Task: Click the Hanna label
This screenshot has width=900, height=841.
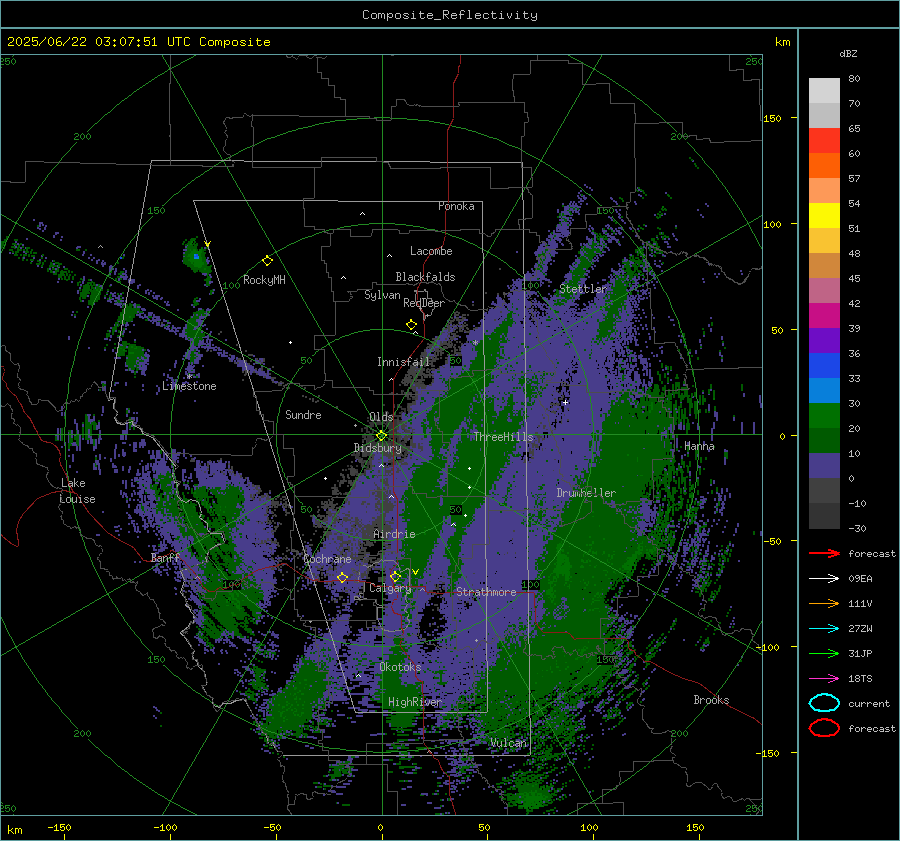Action: 699,446
